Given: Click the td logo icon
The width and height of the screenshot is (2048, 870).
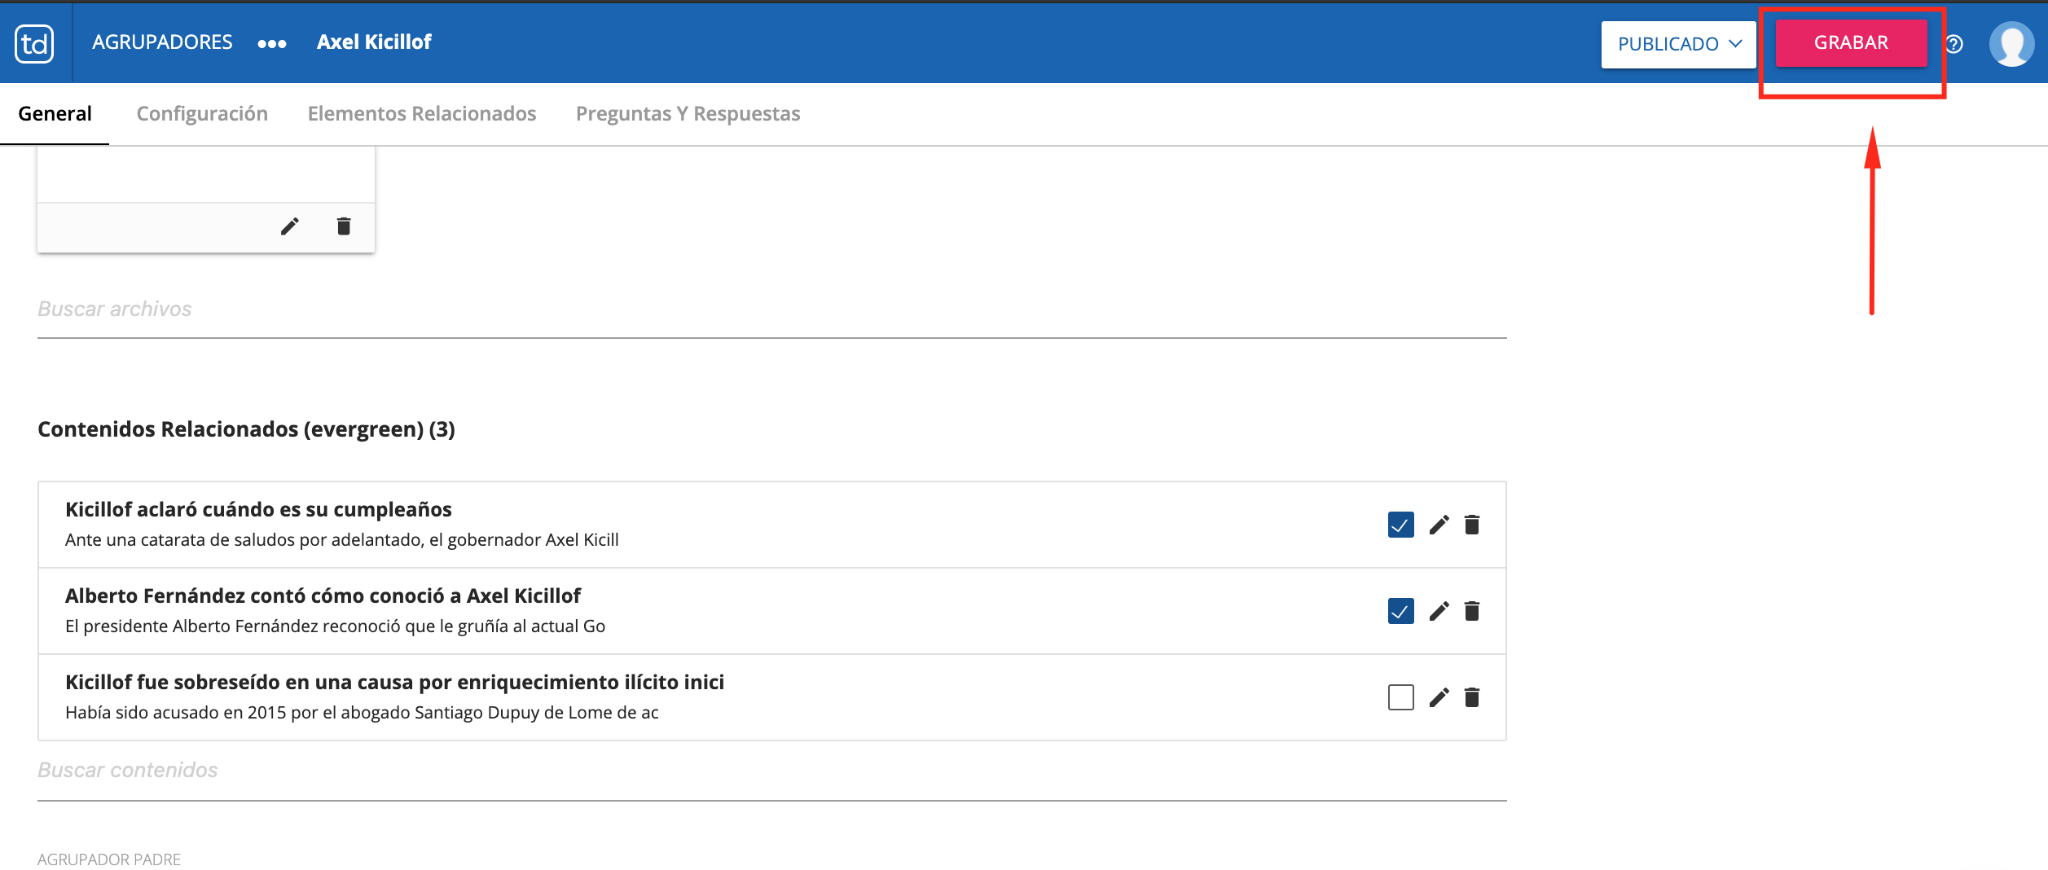Looking at the screenshot, I should coord(35,44).
